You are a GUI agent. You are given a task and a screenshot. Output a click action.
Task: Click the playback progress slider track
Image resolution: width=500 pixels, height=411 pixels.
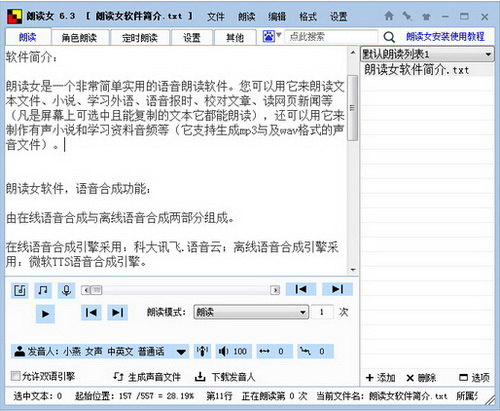pyautogui.click(x=181, y=290)
